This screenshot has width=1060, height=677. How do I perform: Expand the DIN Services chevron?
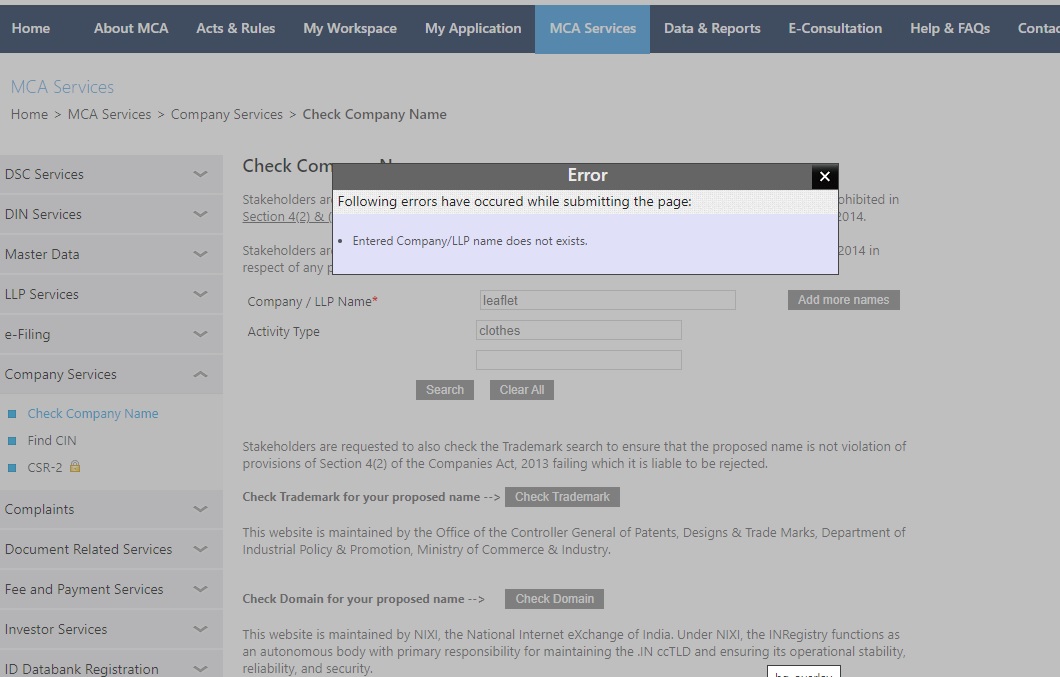pyautogui.click(x=200, y=214)
